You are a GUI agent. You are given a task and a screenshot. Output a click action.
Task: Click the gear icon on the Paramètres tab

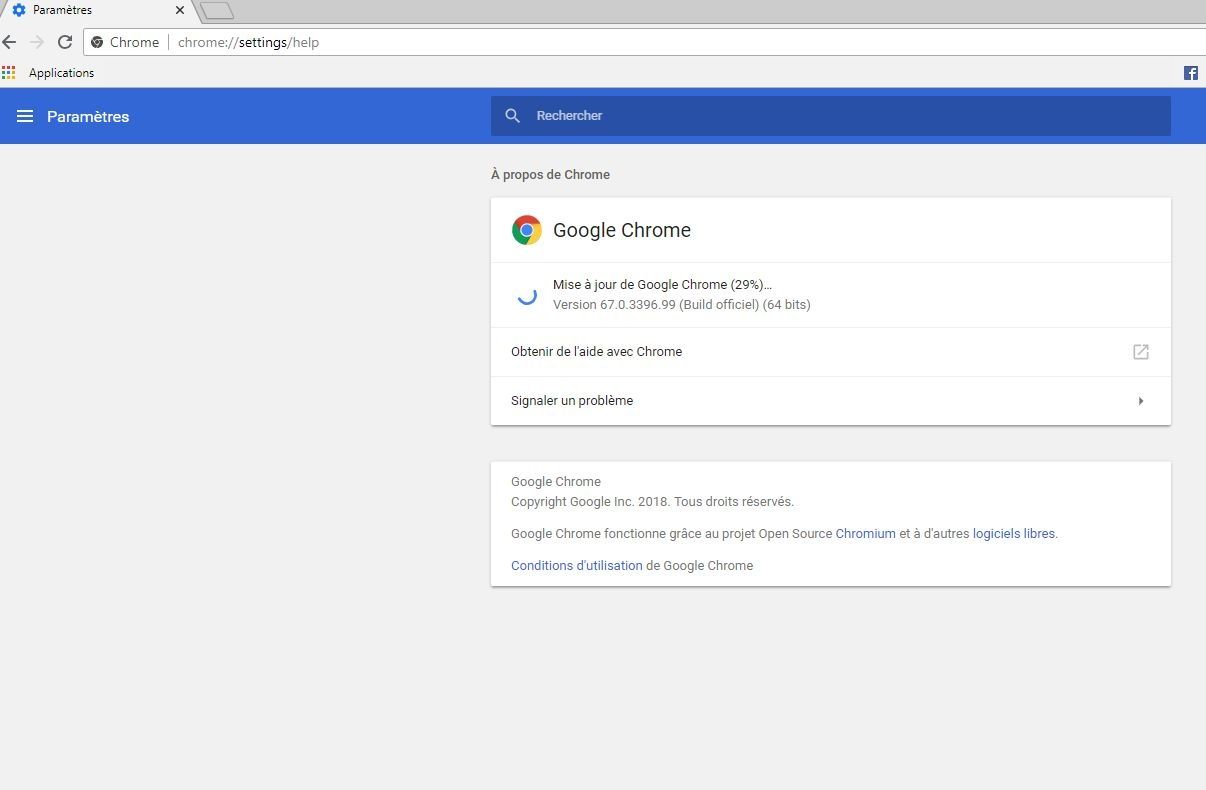pyautogui.click(x=18, y=10)
